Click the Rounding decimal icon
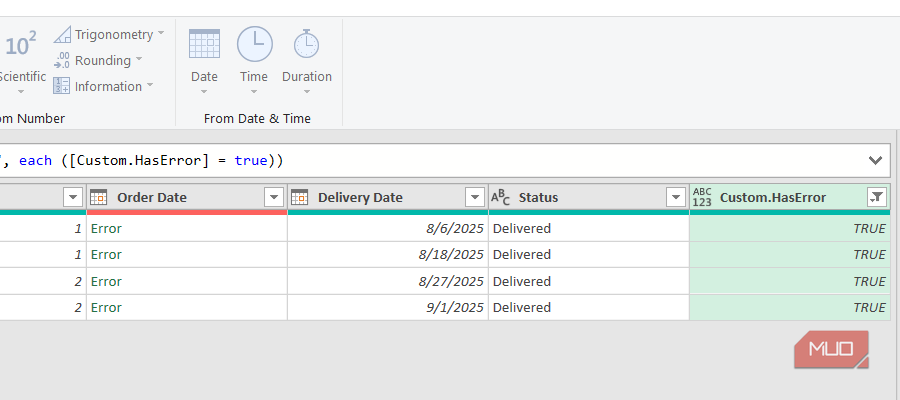This screenshot has height=400, width=900. pyautogui.click(x=62, y=60)
